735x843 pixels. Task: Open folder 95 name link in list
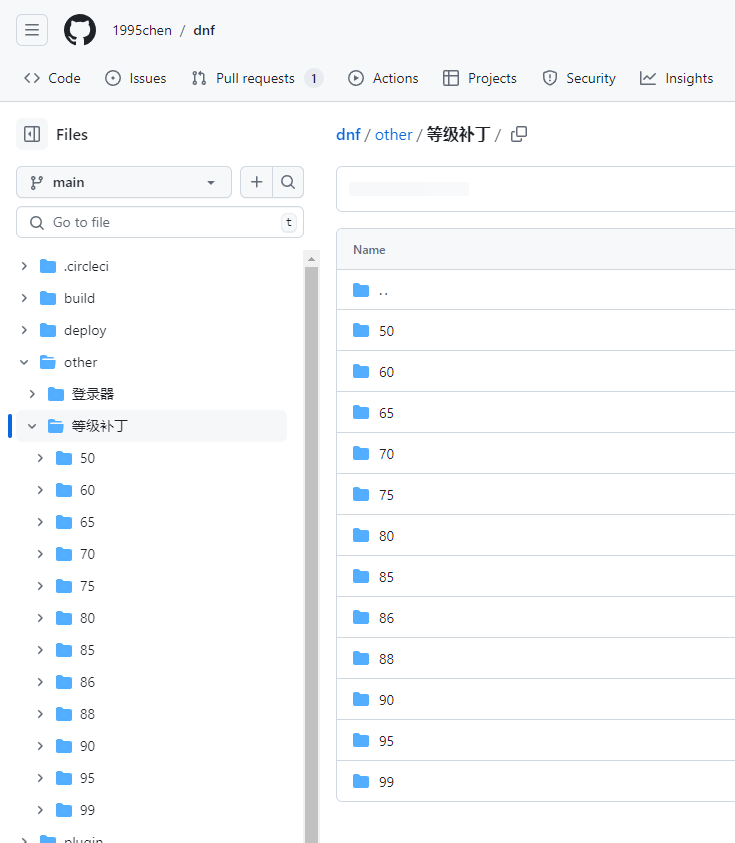click(386, 741)
